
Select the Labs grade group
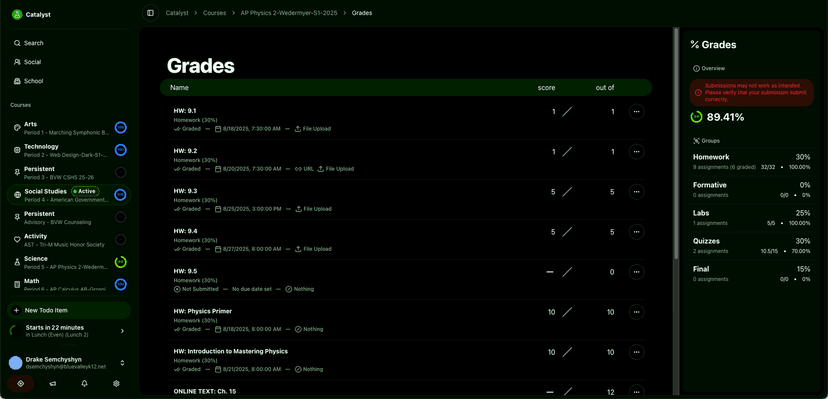[x=751, y=217]
